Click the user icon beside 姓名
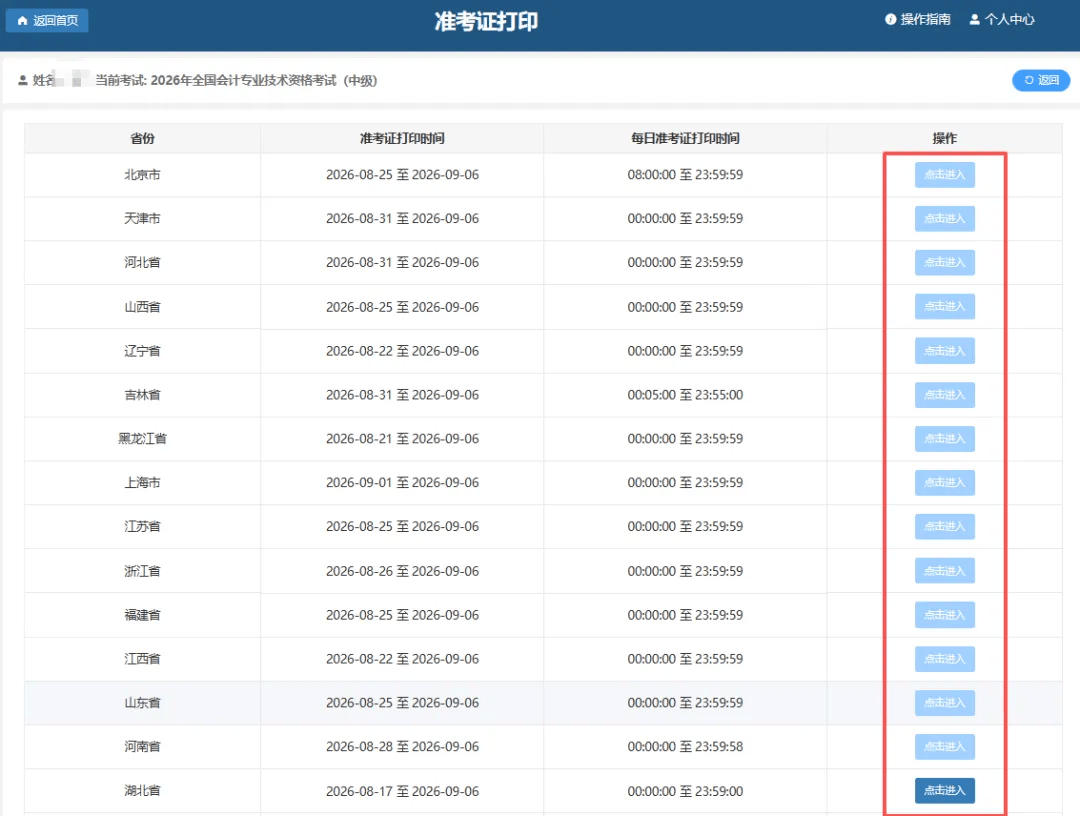This screenshot has width=1080, height=816. pos(23,81)
